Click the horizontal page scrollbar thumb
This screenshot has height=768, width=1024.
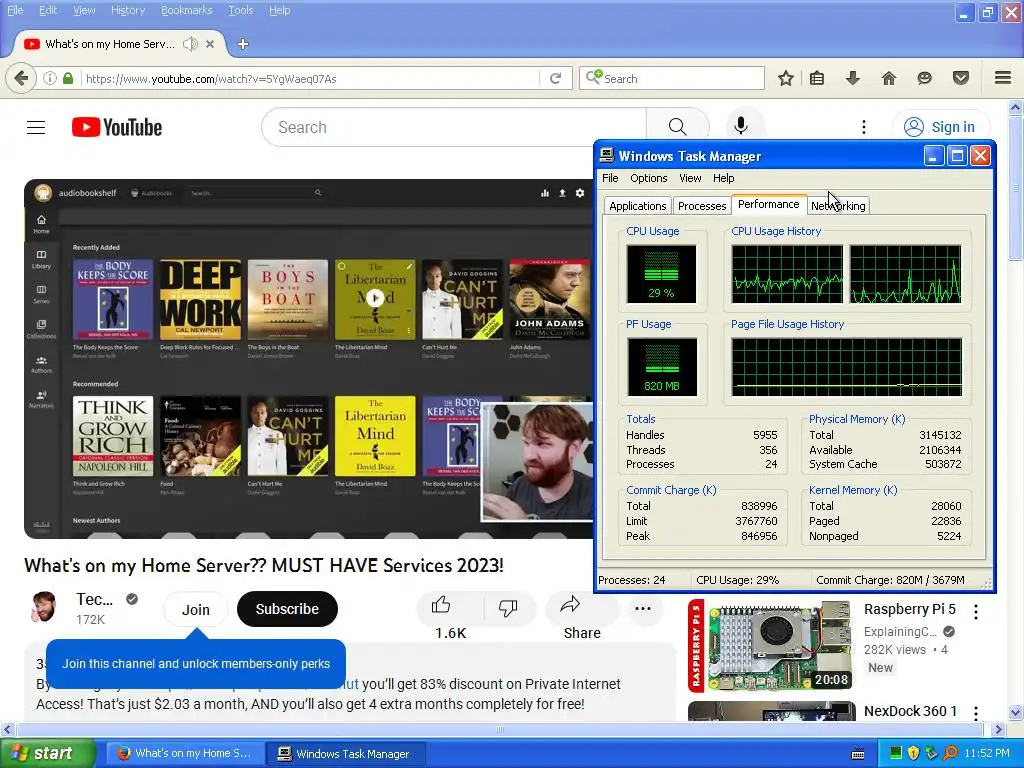pyautogui.click(x=500, y=729)
